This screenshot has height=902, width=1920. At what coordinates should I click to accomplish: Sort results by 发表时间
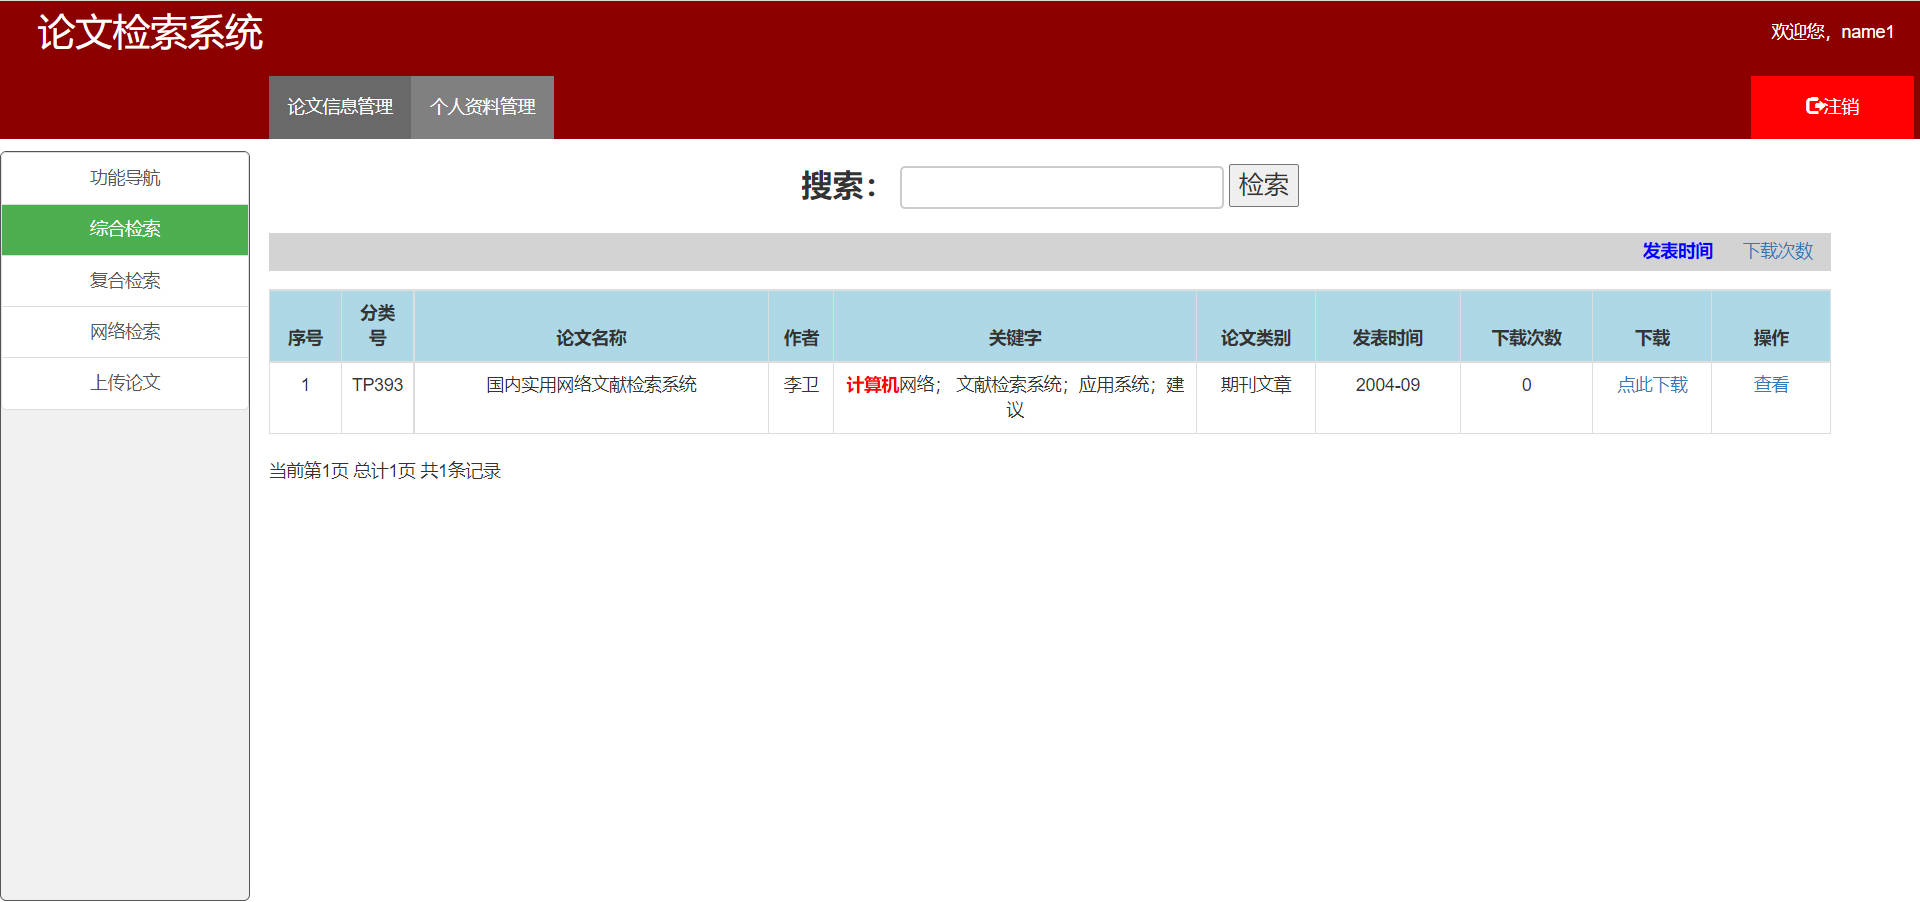tap(1677, 251)
